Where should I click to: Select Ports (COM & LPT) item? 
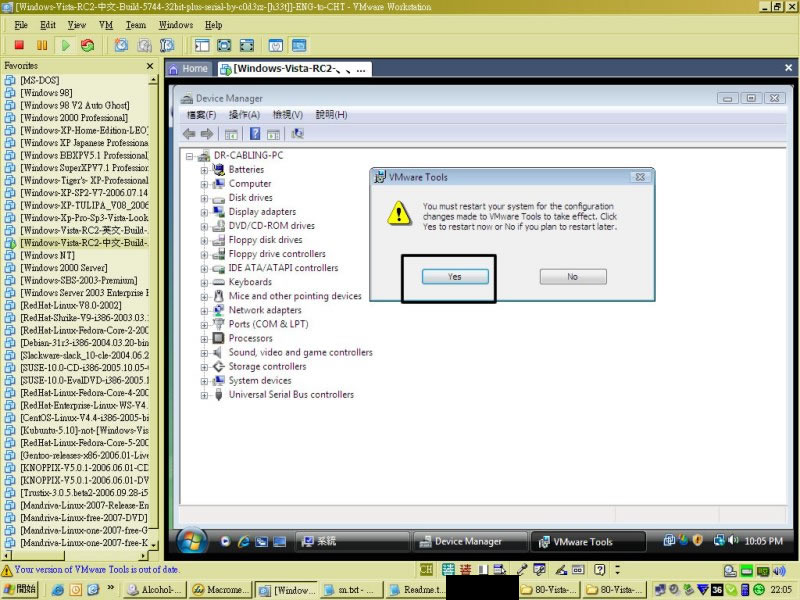268,324
